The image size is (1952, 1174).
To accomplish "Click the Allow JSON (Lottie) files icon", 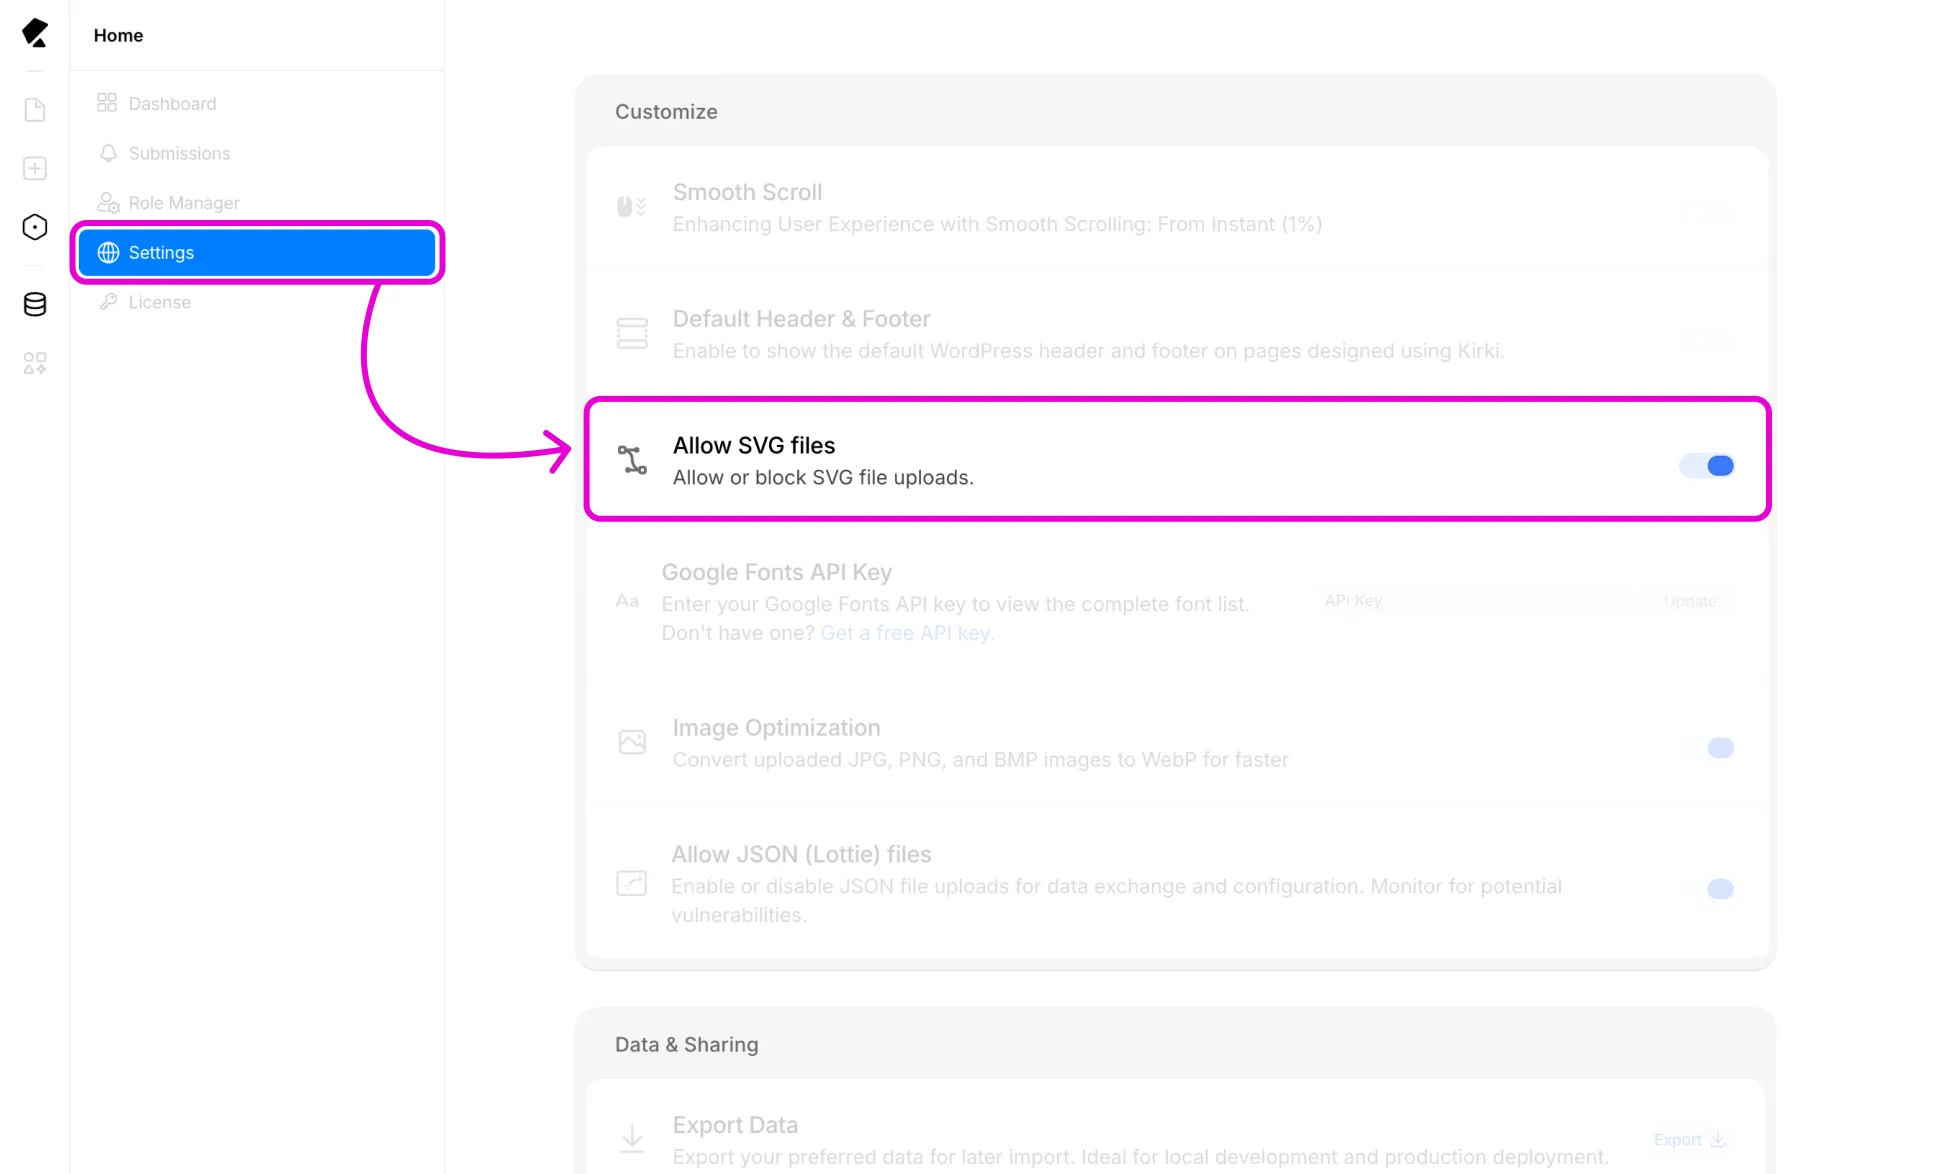I will pos(632,883).
